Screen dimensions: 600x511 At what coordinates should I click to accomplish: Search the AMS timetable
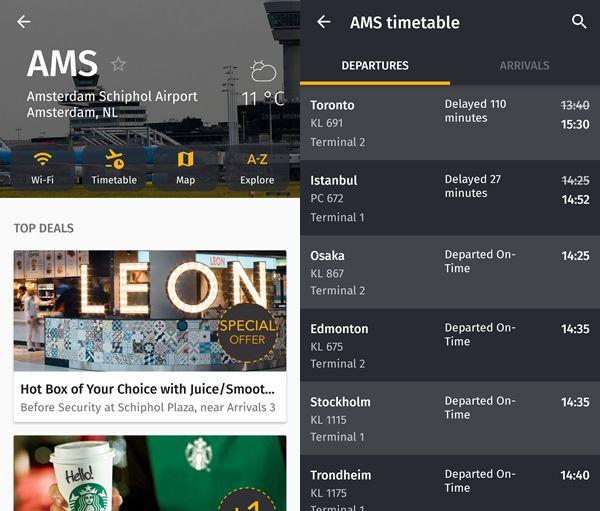[579, 22]
